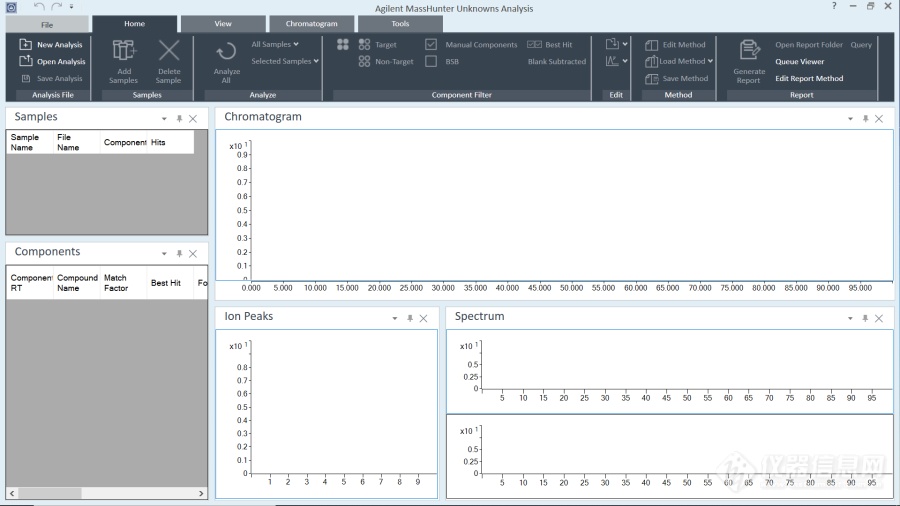This screenshot has width=900, height=506.
Task: Click the chromatogram peak icon in Edit group
Action: pos(612,60)
